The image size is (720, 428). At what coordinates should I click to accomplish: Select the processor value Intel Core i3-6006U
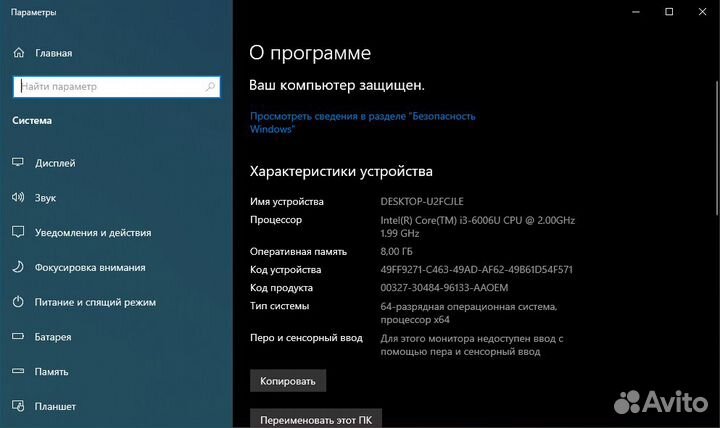pos(478,226)
